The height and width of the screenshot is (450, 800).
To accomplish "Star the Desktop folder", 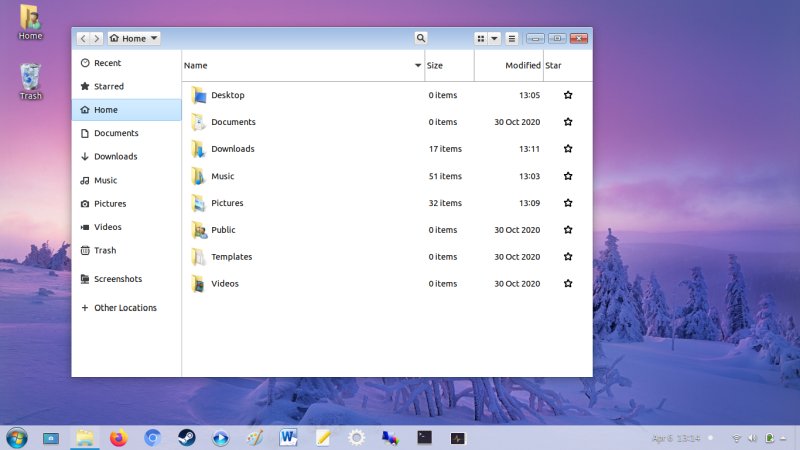I will pos(568,95).
